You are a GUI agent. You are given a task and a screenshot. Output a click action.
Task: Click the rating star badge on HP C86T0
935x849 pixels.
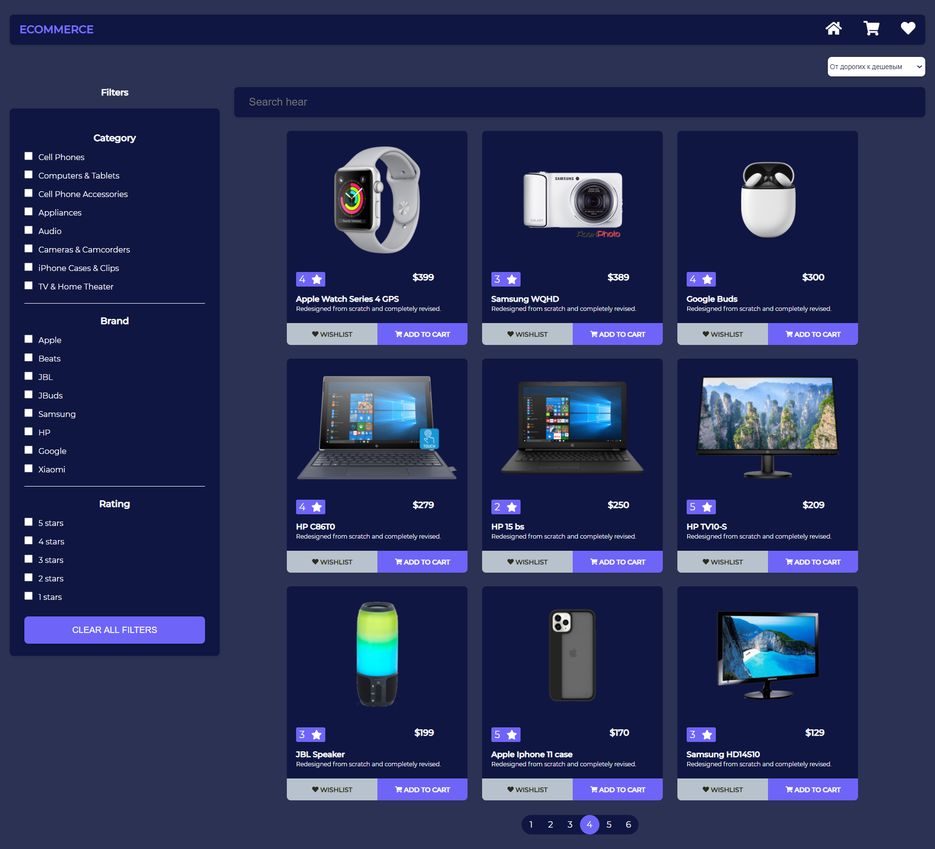(310, 507)
